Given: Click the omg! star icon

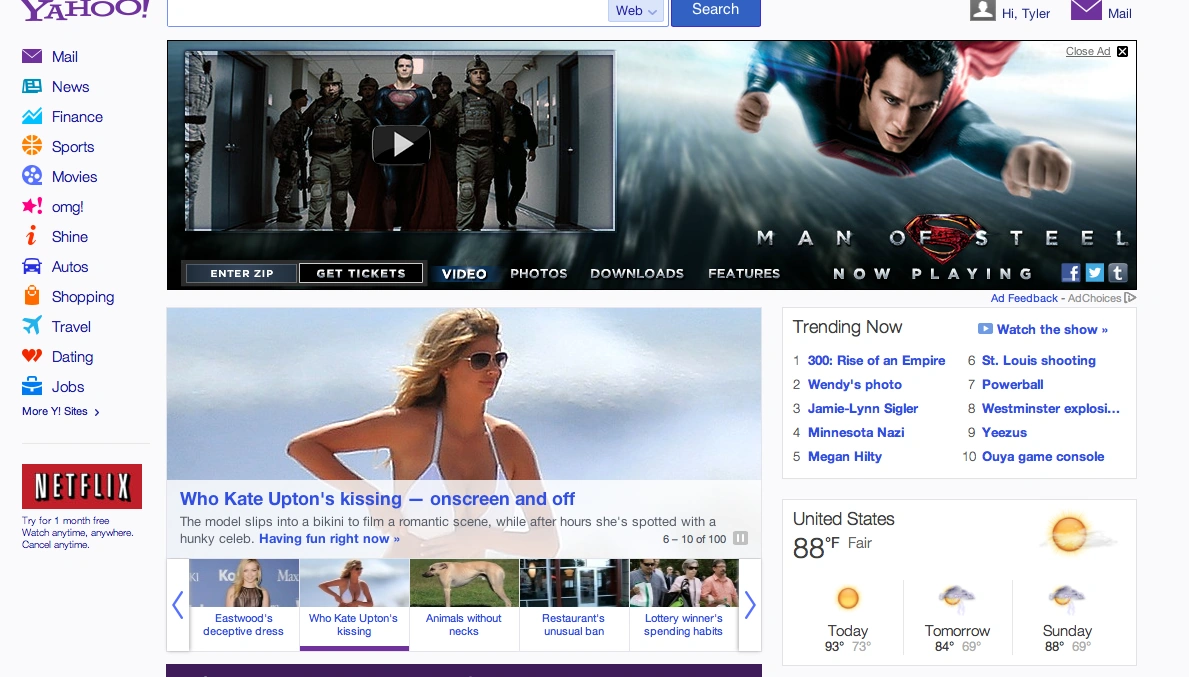Looking at the screenshot, I should [x=32, y=206].
